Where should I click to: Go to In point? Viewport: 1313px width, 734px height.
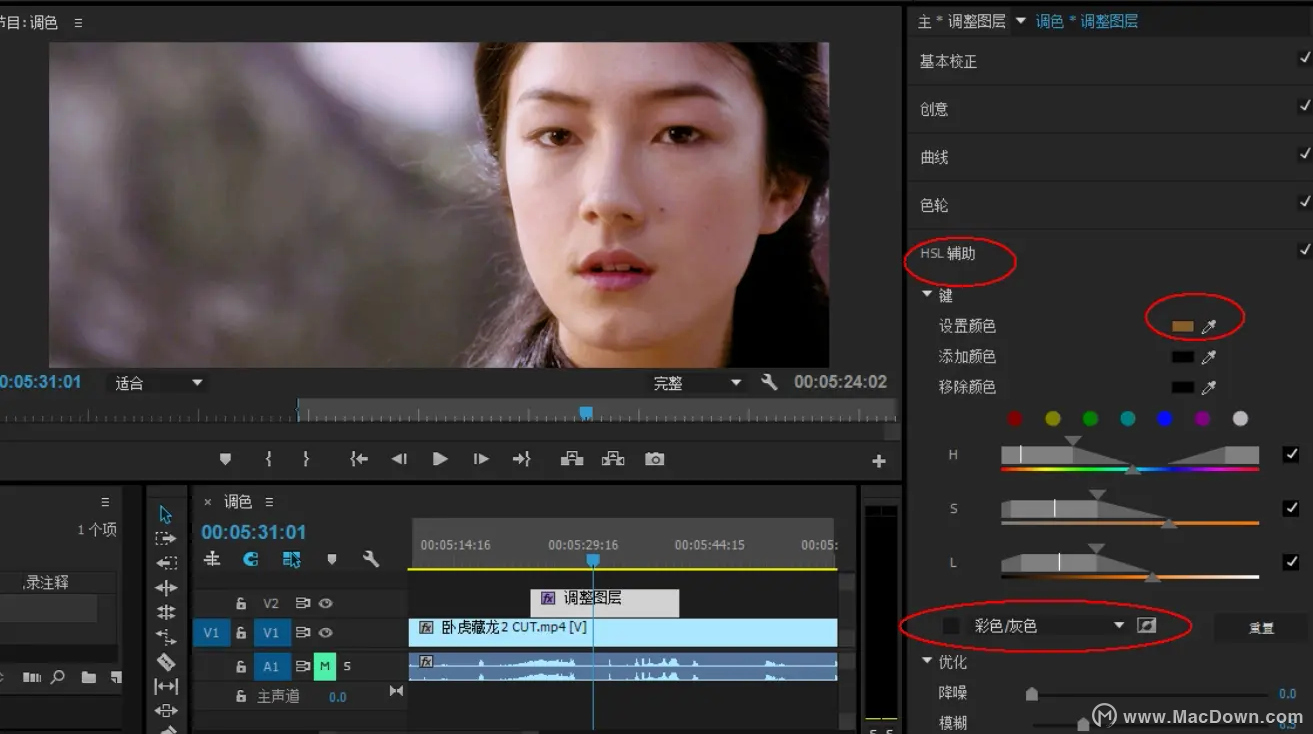pyautogui.click(x=359, y=459)
